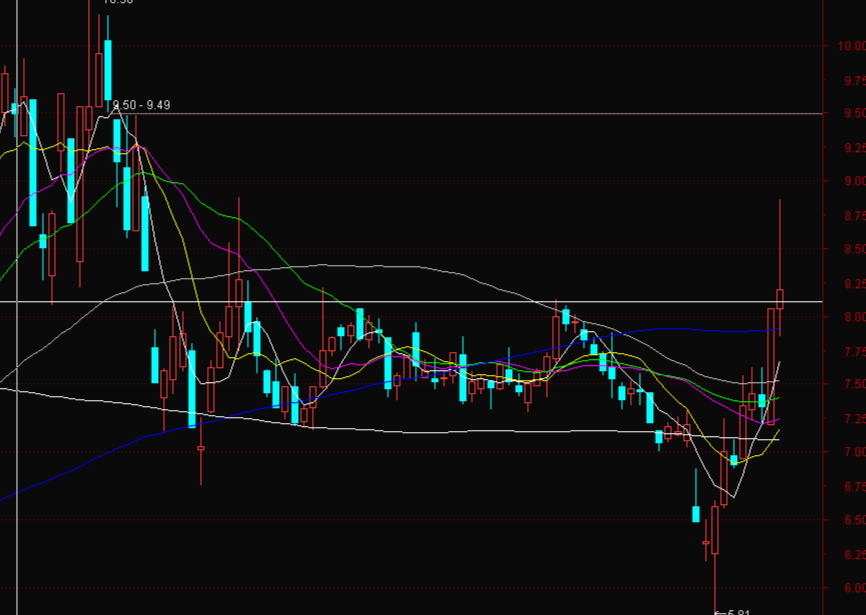Click the 7.50 price axis label
The width and height of the screenshot is (866, 615).
coord(854,384)
